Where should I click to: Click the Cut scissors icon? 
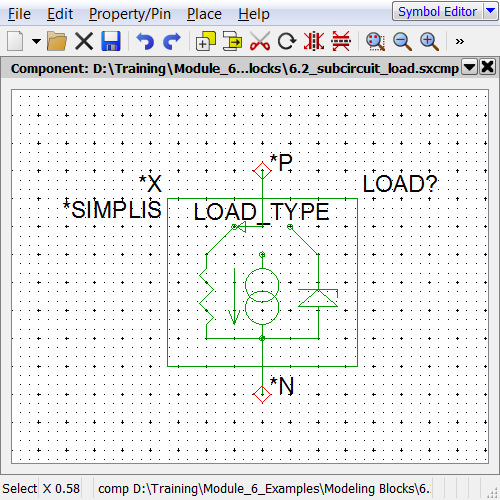click(260, 41)
